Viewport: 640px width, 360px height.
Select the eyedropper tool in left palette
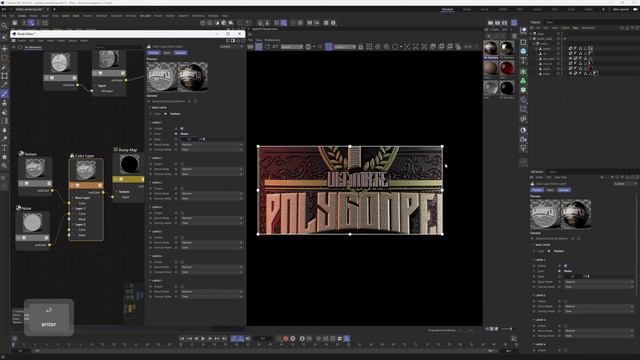click(4, 85)
